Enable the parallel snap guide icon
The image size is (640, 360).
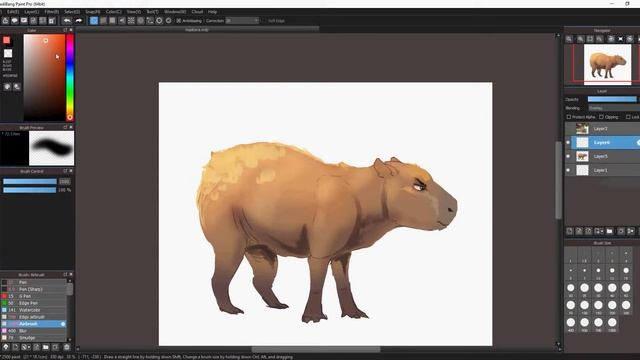point(103,20)
